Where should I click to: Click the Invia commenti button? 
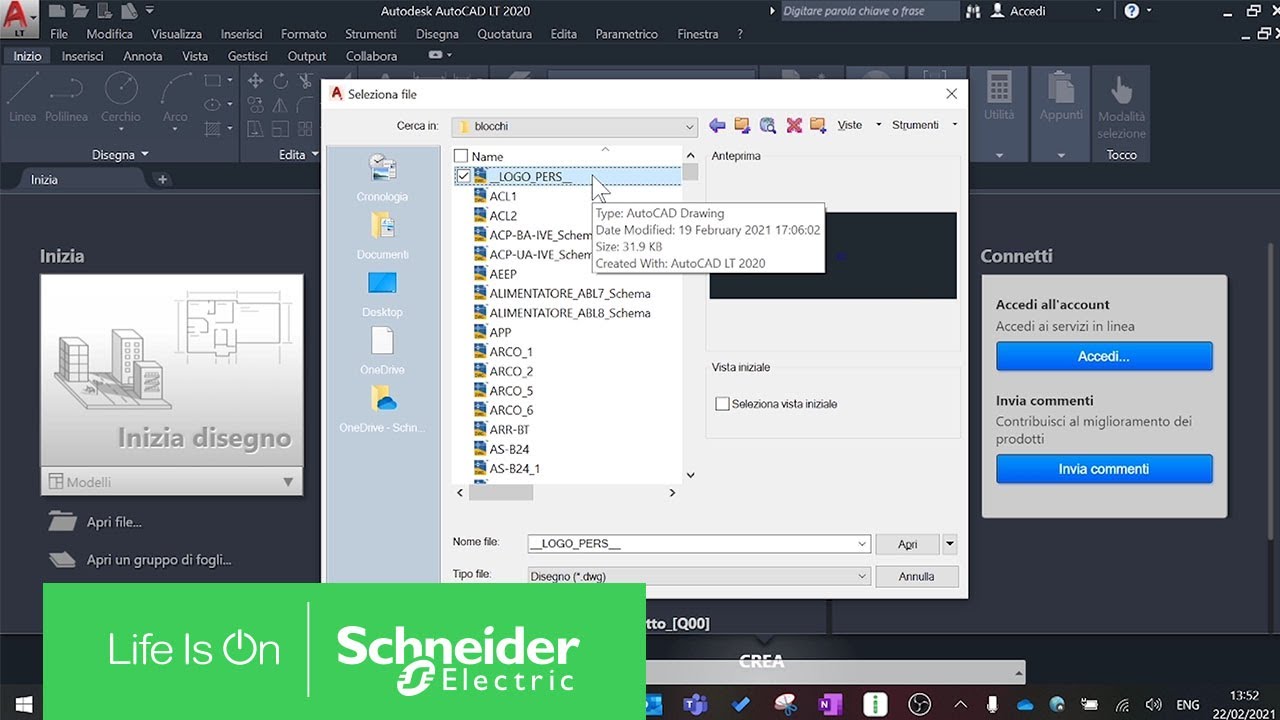coord(1104,469)
